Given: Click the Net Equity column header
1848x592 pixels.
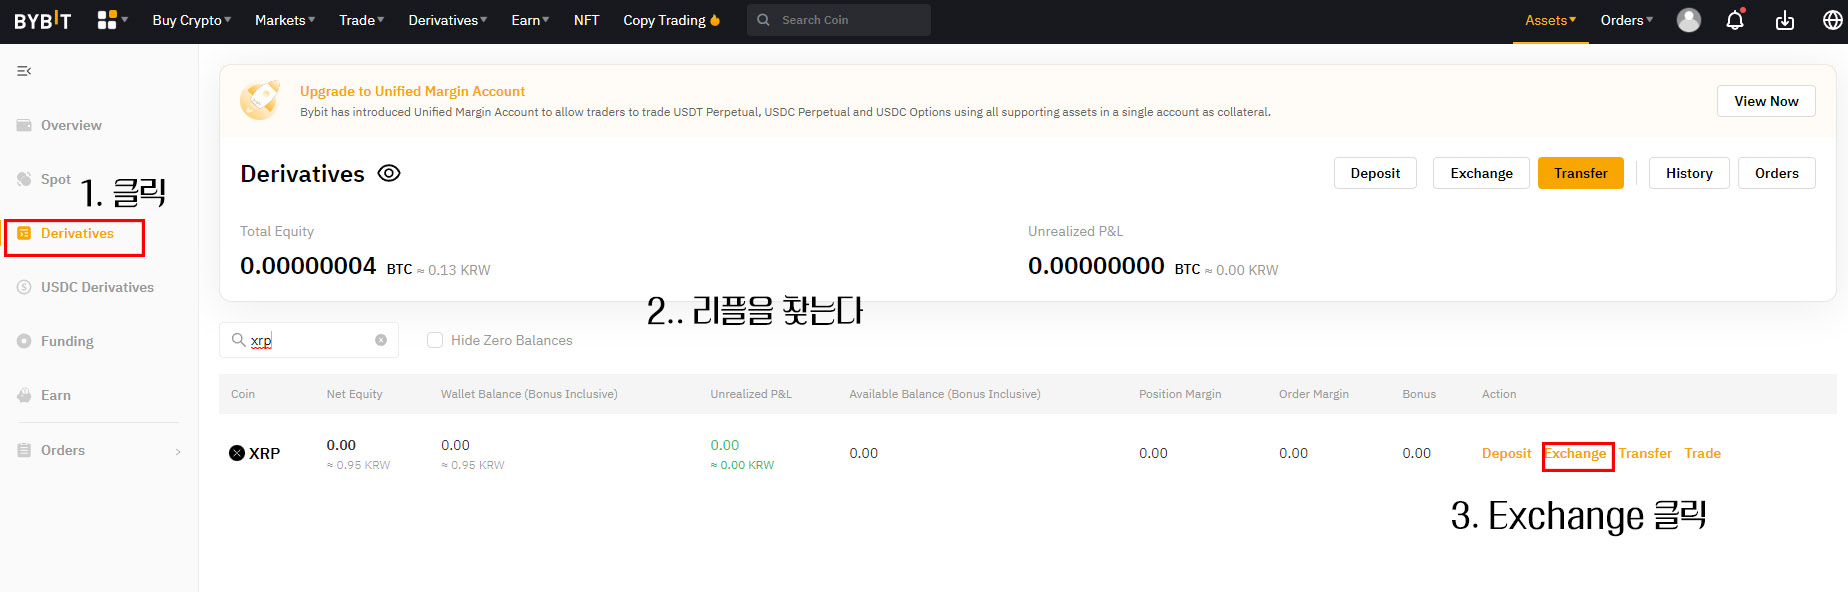Looking at the screenshot, I should (354, 394).
